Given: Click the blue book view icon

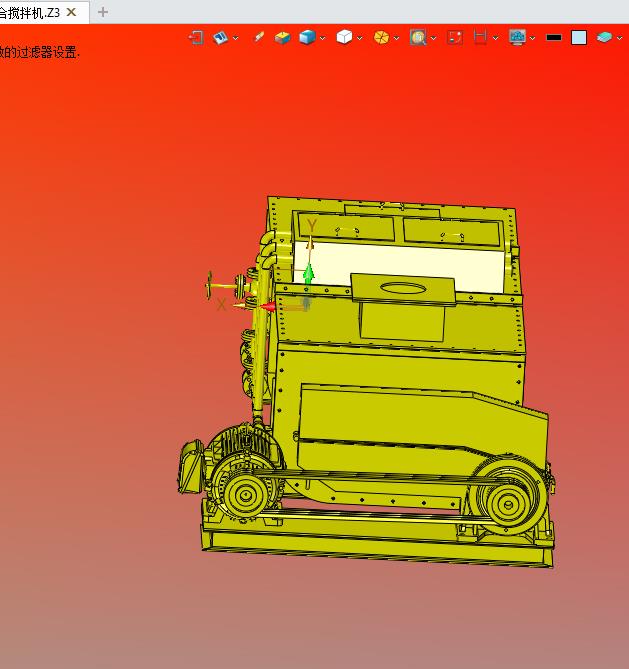Looking at the screenshot, I should coord(221,38).
